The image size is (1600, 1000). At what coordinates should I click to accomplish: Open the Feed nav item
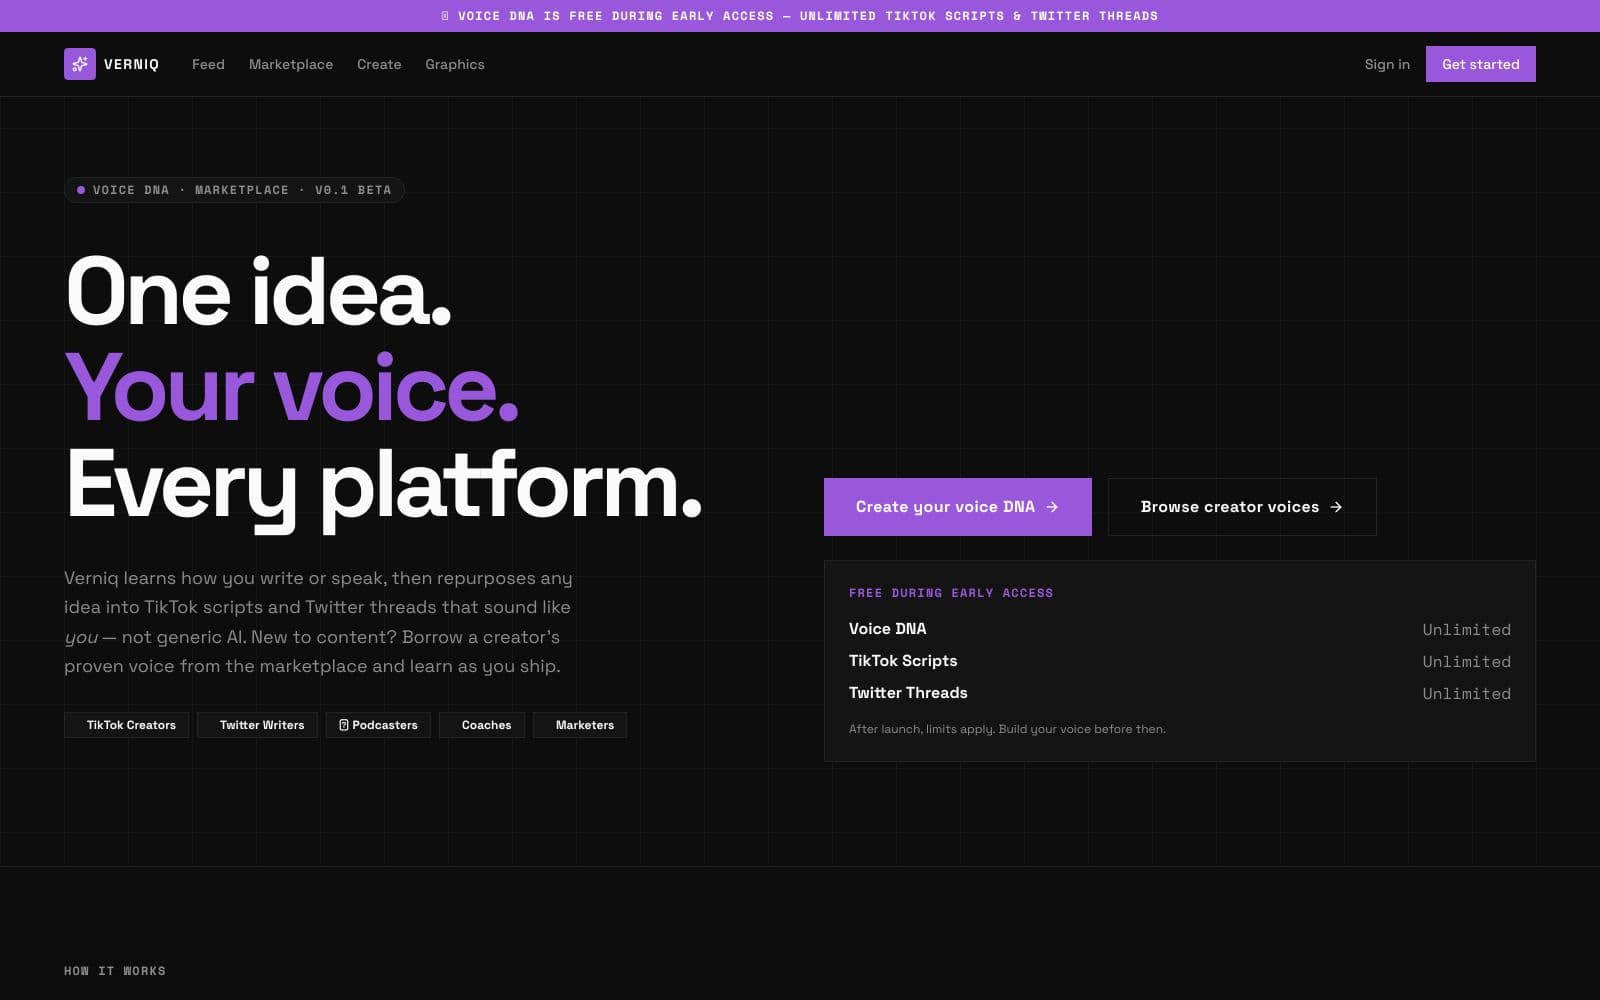pos(208,64)
